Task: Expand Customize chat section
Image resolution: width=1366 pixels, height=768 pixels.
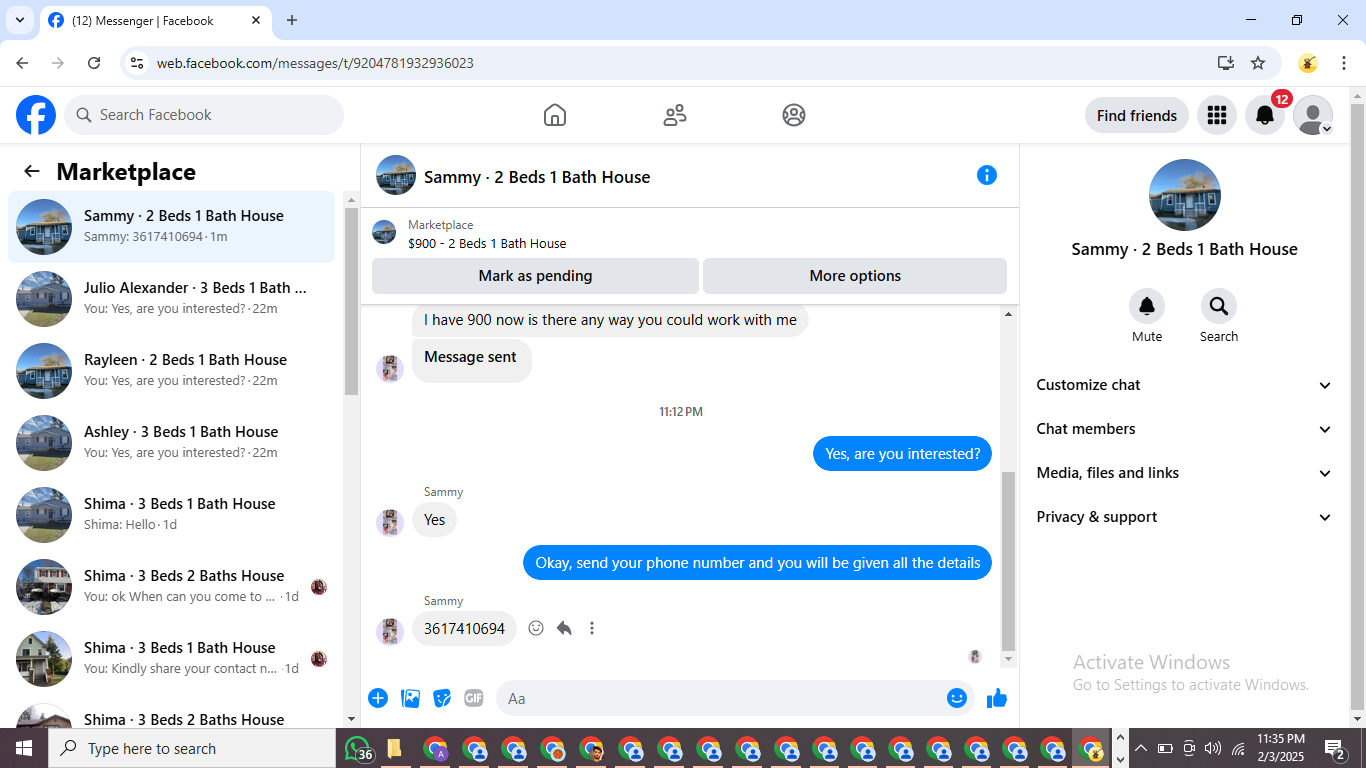Action: (1184, 385)
